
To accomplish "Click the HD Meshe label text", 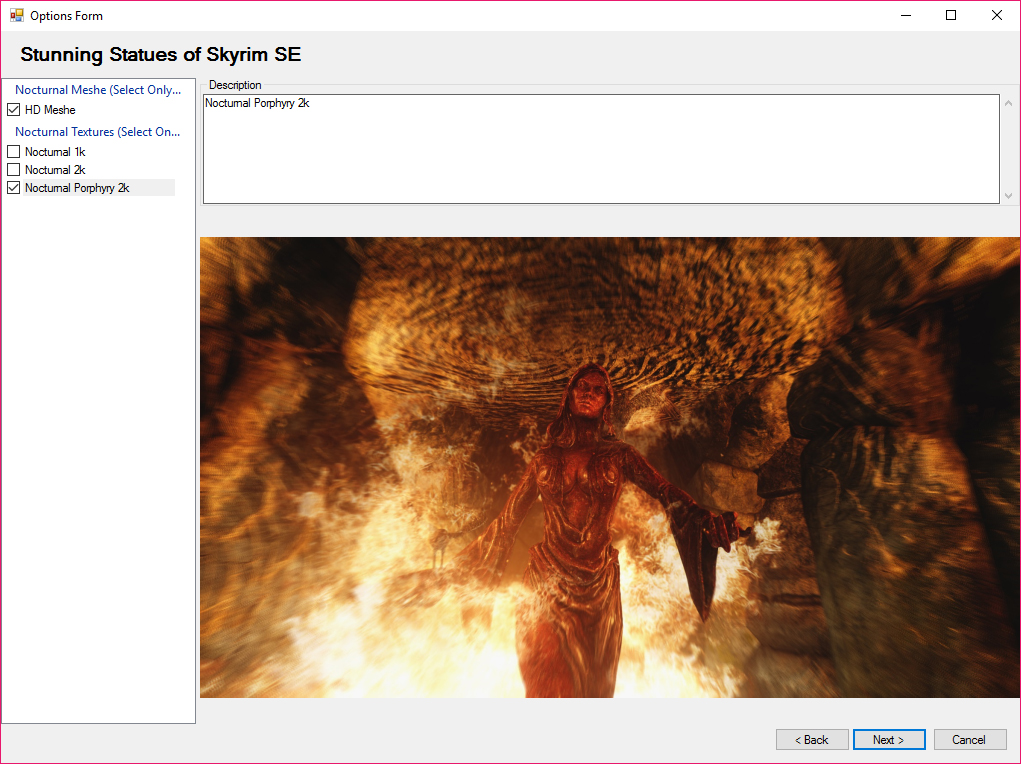I will coord(50,109).
